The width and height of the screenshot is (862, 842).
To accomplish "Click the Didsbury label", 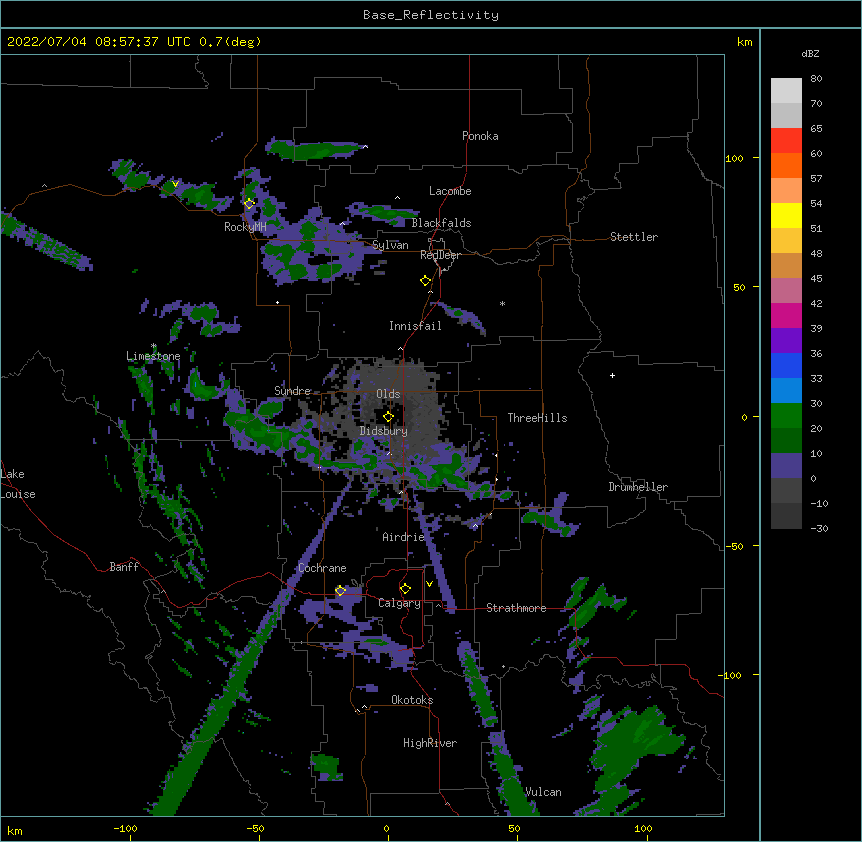I will [384, 431].
